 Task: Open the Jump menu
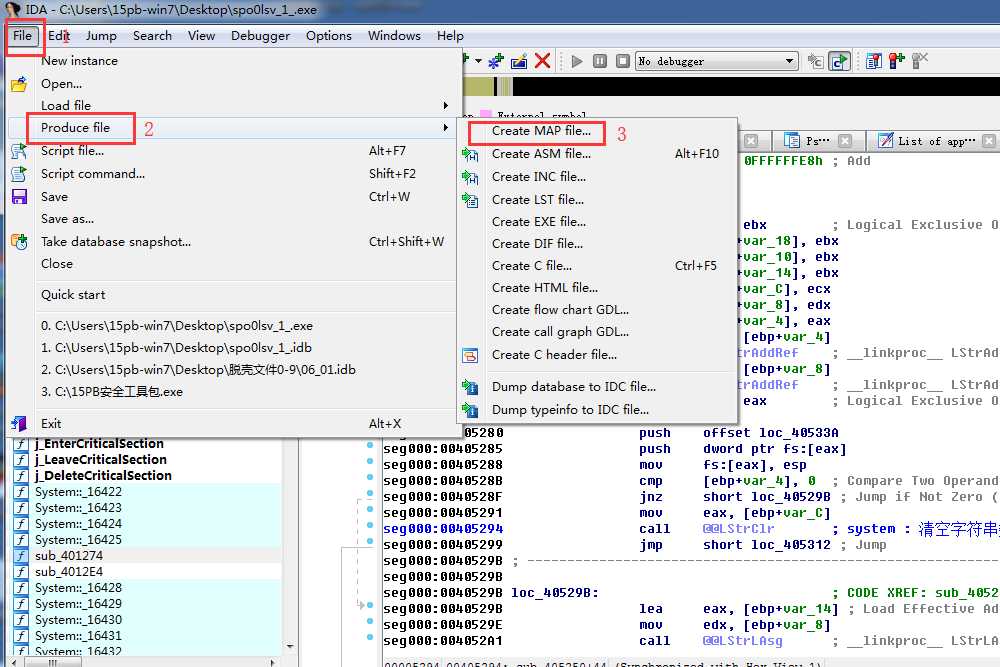pyautogui.click(x=101, y=36)
